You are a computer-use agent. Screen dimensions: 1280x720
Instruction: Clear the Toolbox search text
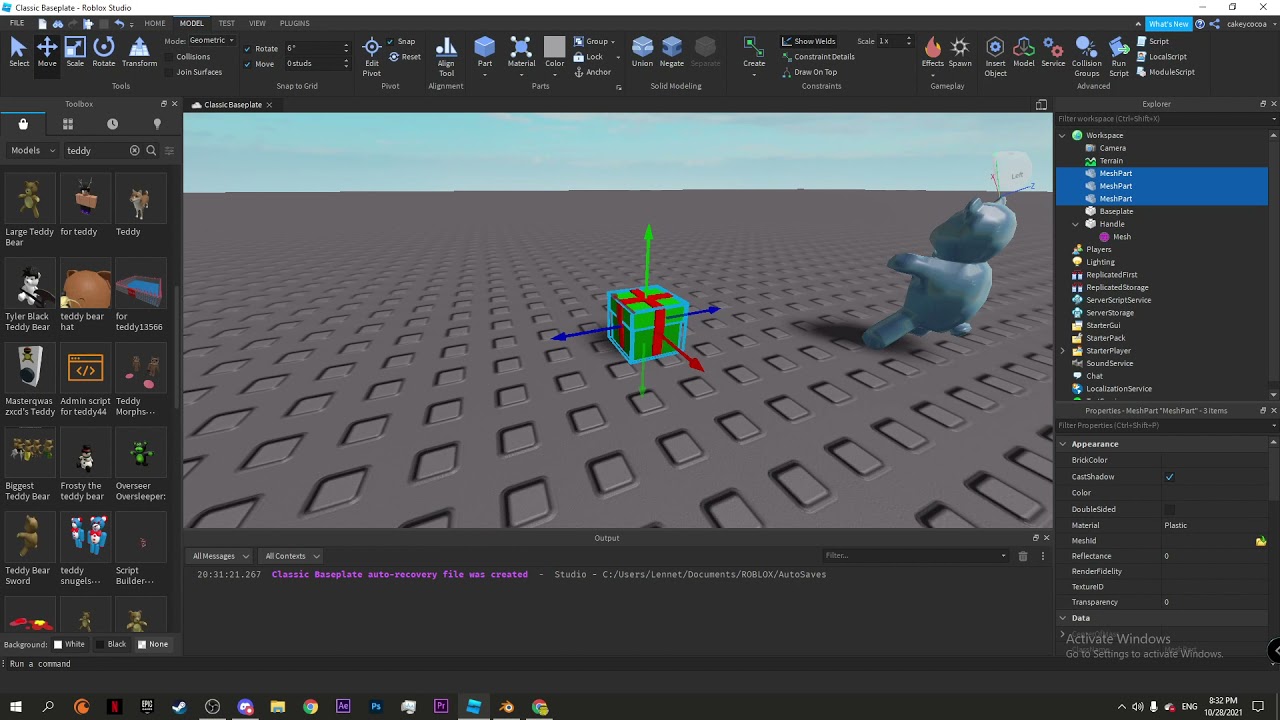134,151
